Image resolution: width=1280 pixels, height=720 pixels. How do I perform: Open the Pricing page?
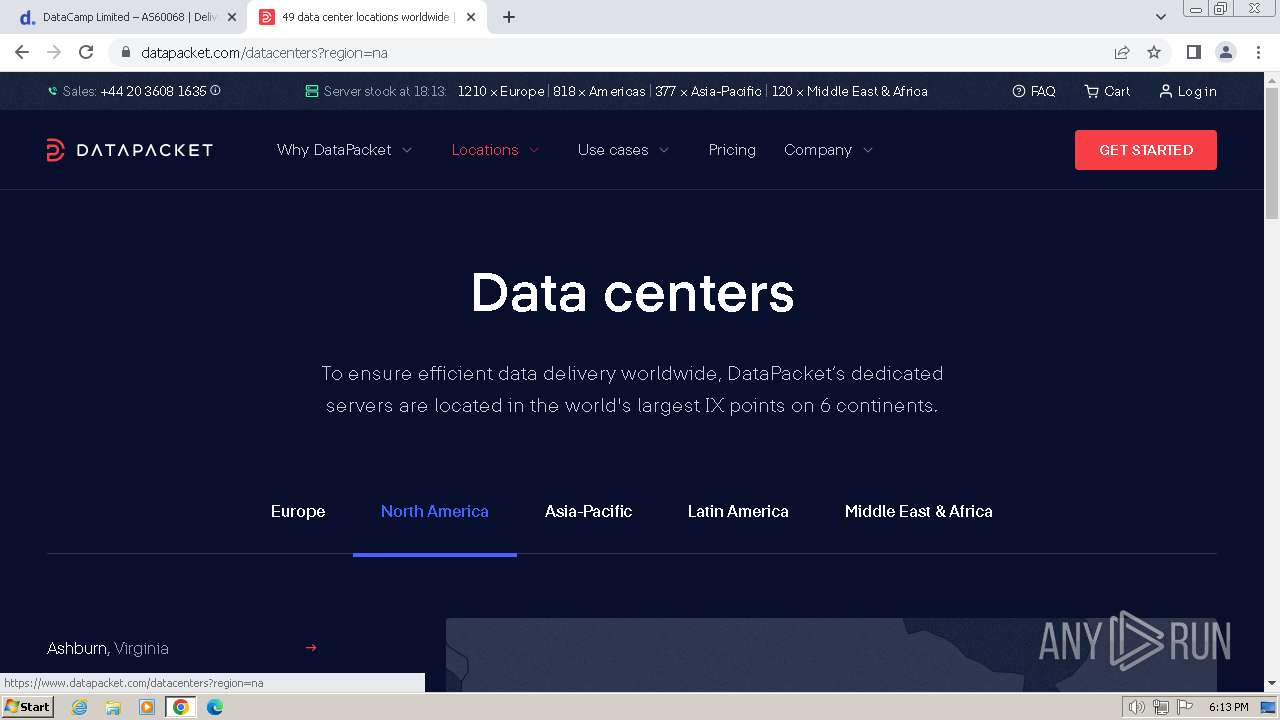click(x=732, y=150)
